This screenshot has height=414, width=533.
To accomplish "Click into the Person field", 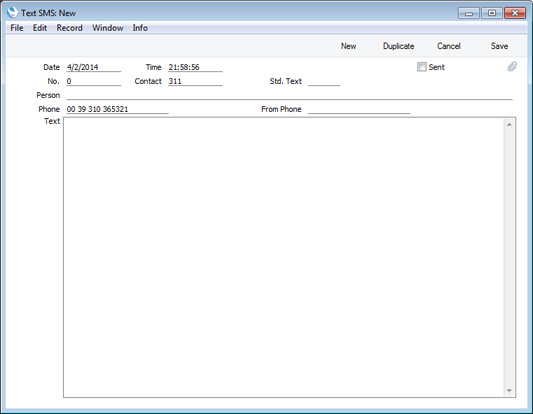I will coord(289,95).
